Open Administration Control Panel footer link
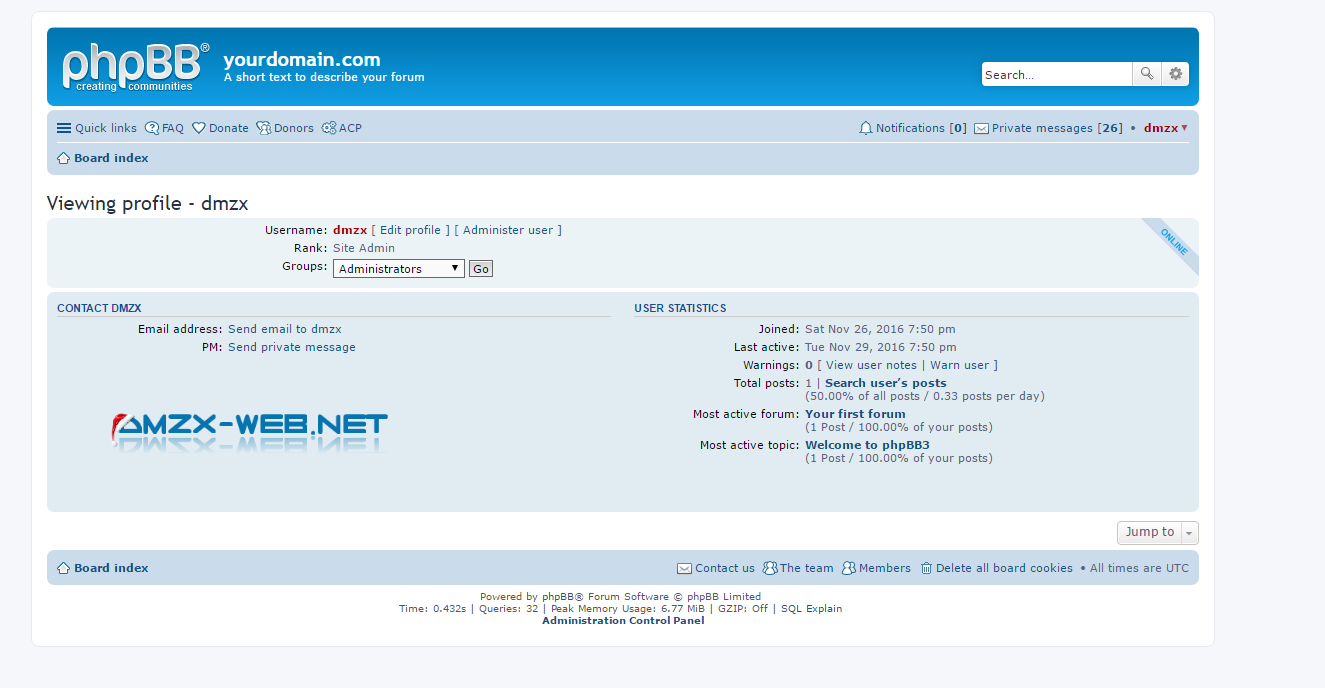The width and height of the screenshot is (1325, 688). pyautogui.click(x=623, y=620)
